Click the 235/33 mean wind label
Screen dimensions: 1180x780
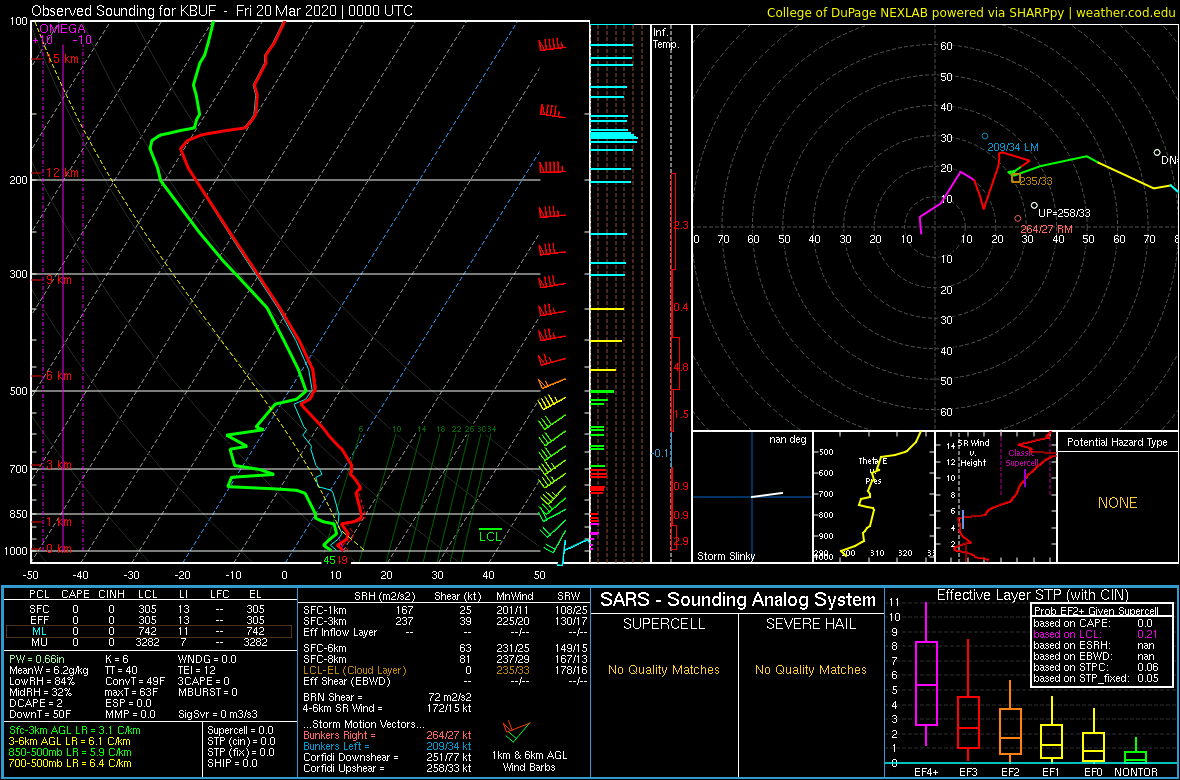1036,181
